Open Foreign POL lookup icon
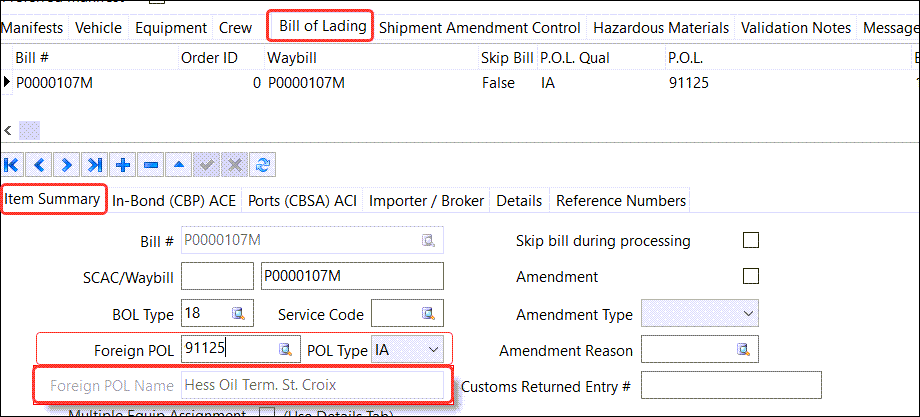 point(285,348)
